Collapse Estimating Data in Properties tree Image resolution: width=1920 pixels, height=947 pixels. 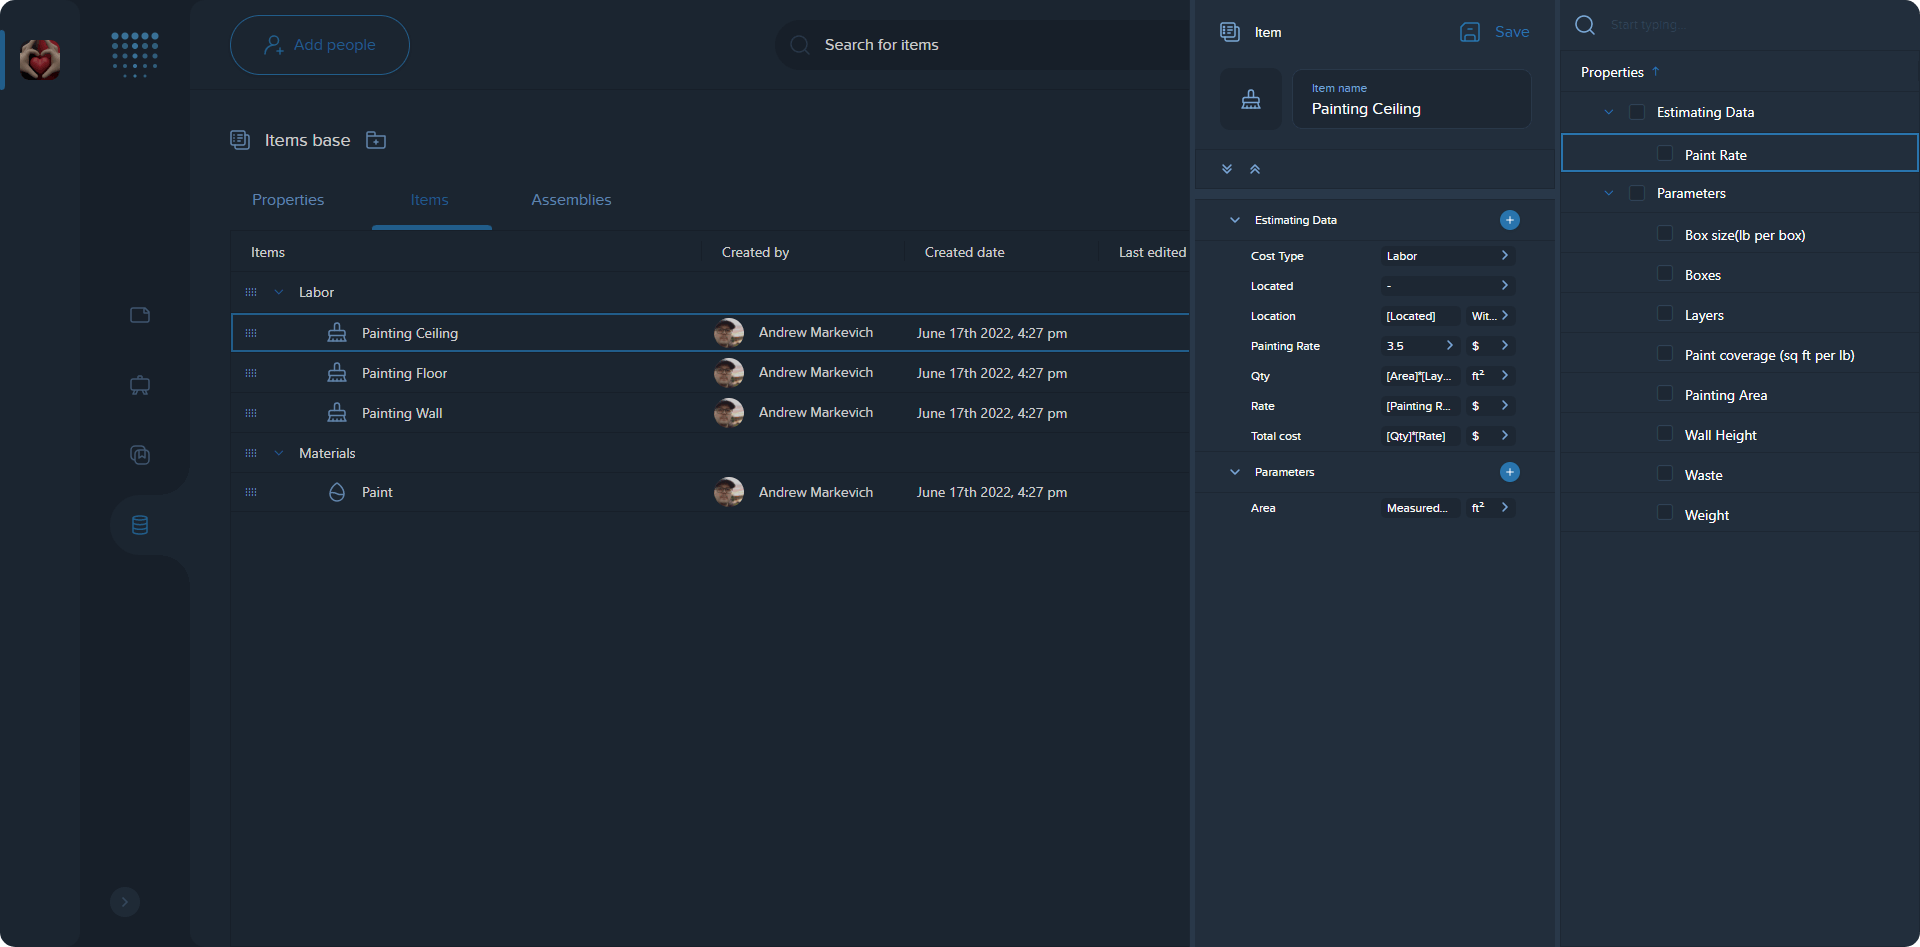point(1609,112)
